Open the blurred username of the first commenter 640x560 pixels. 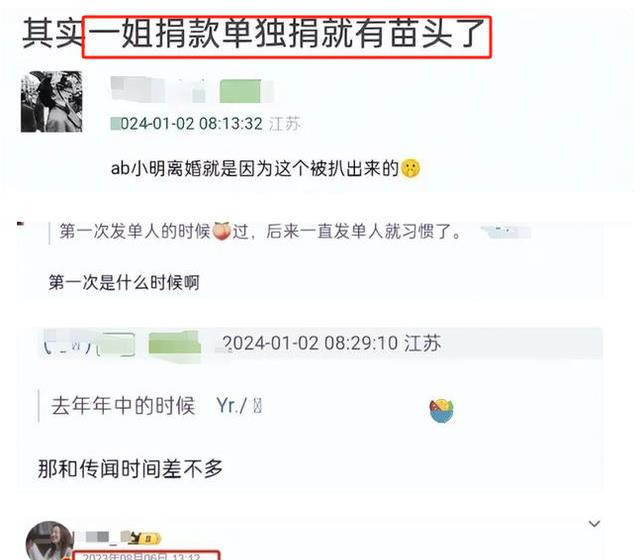[x=159, y=90]
